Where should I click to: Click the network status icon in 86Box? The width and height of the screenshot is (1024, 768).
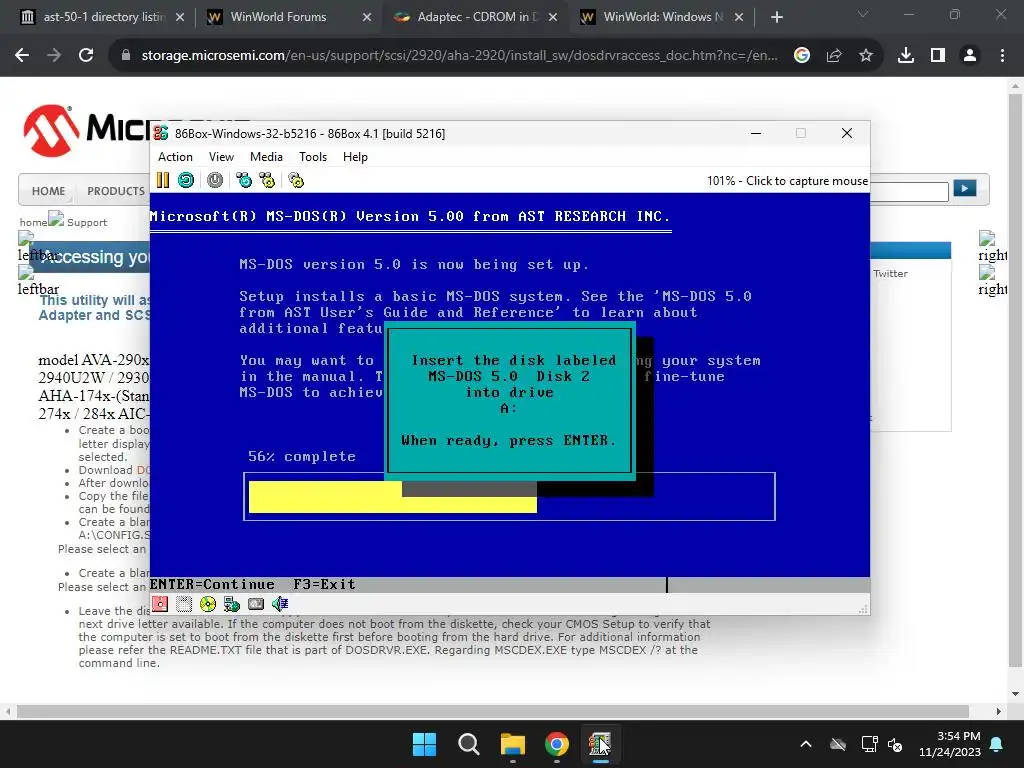(231, 604)
